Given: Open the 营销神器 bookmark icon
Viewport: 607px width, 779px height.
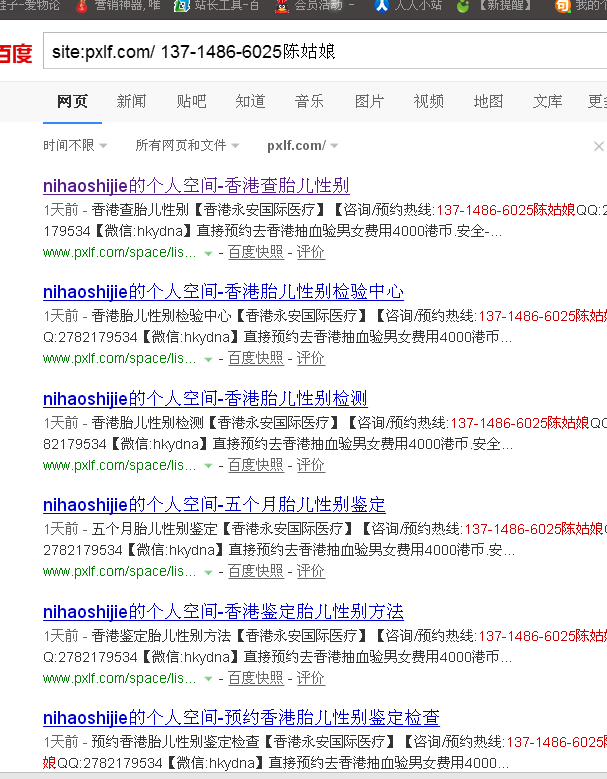Looking at the screenshot, I should 81,6.
